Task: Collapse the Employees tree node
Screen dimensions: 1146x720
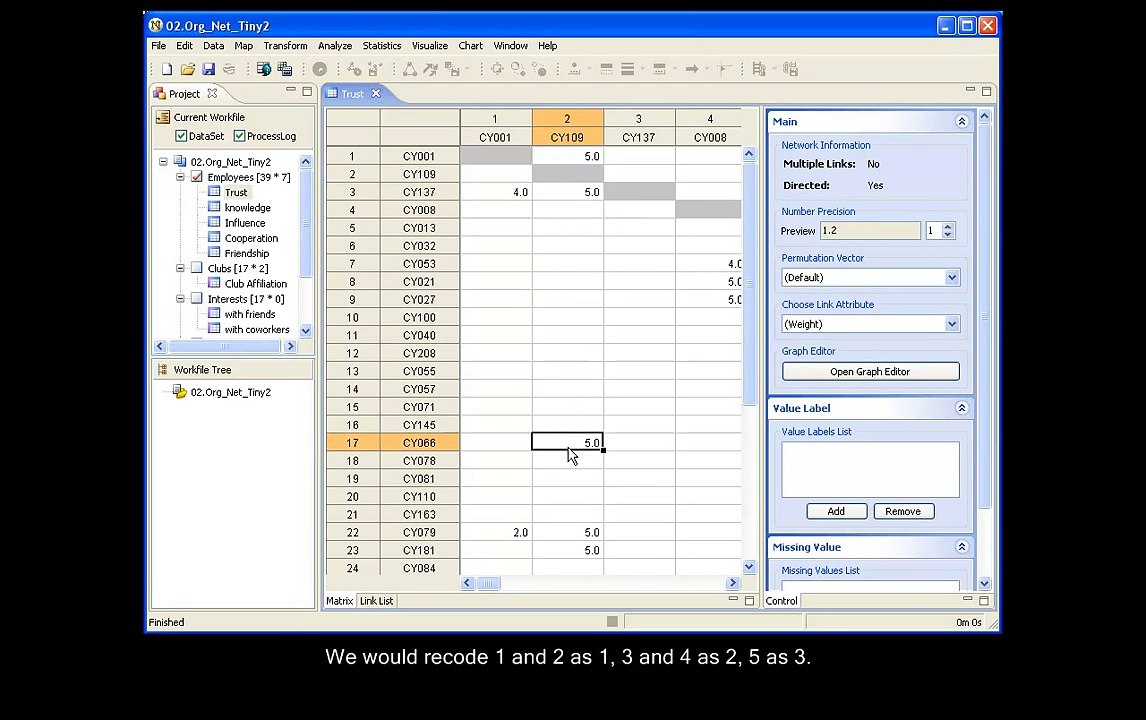Action: [180, 177]
